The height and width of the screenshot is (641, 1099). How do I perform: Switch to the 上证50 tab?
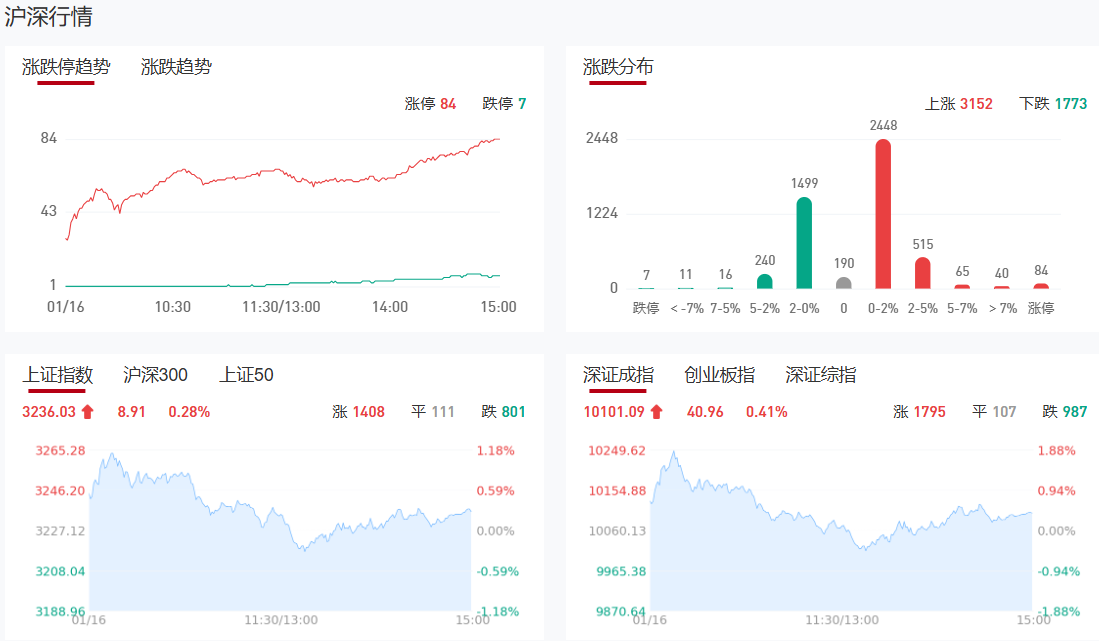pos(246,375)
